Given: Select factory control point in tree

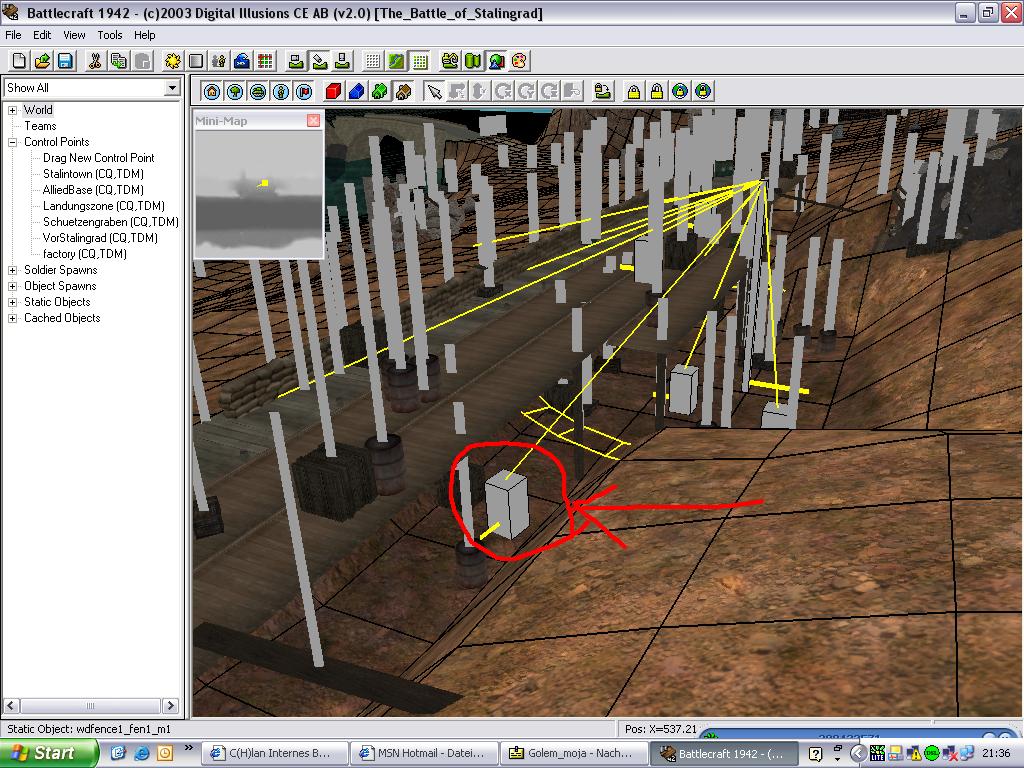Looking at the screenshot, I should coord(85,254).
